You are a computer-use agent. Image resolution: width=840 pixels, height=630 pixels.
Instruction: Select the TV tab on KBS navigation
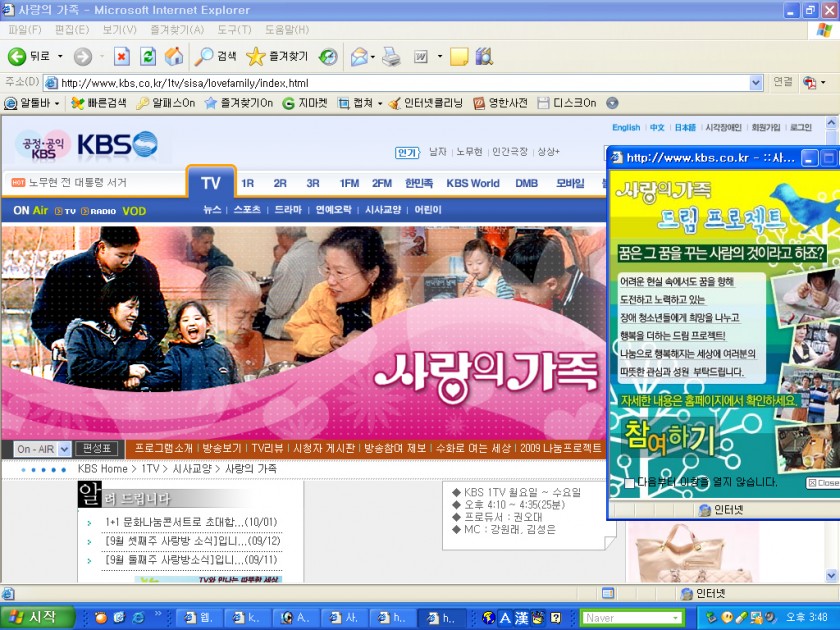click(211, 183)
